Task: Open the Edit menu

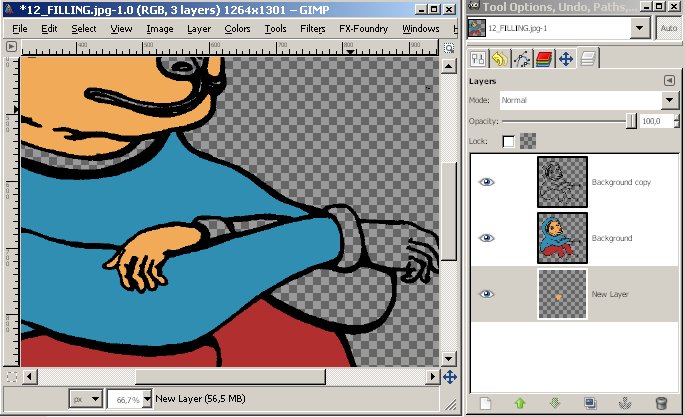Action: [x=49, y=29]
